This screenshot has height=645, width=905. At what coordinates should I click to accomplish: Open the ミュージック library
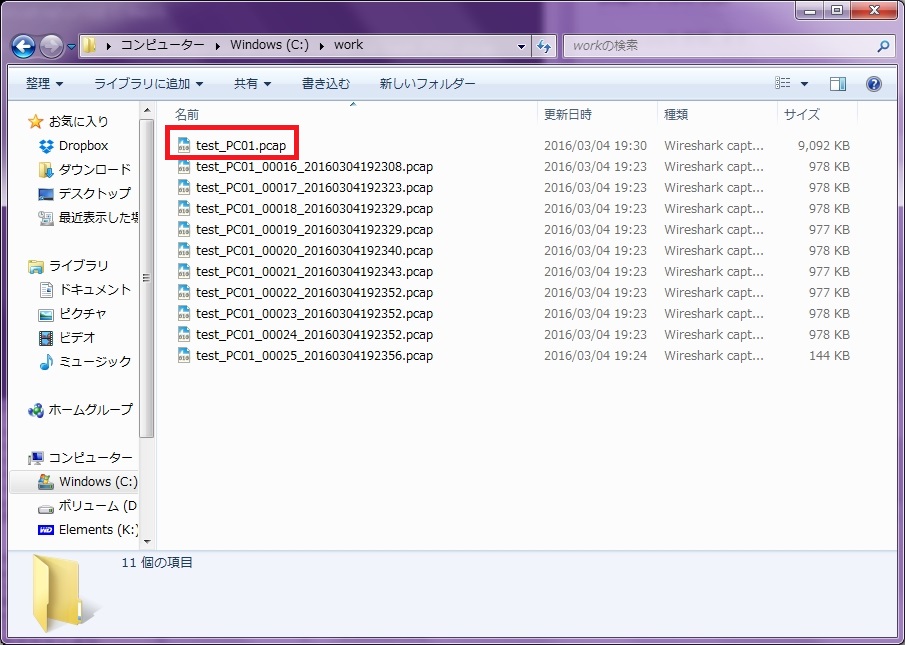click(x=95, y=362)
